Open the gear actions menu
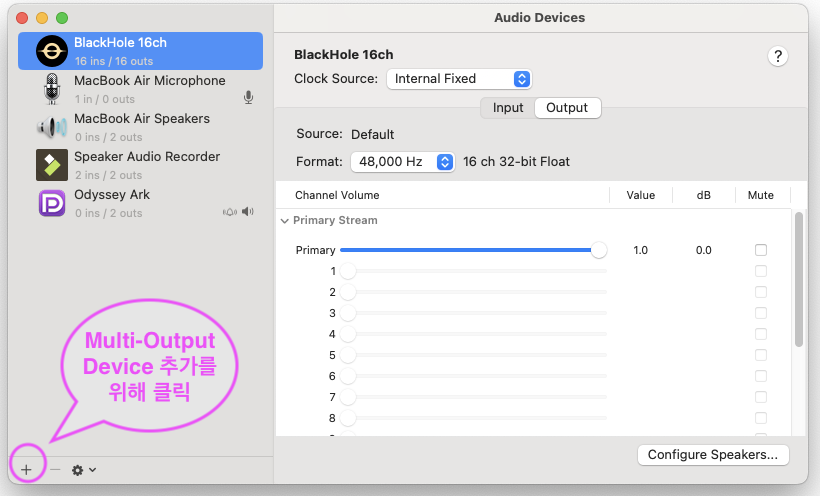 click(84, 470)
